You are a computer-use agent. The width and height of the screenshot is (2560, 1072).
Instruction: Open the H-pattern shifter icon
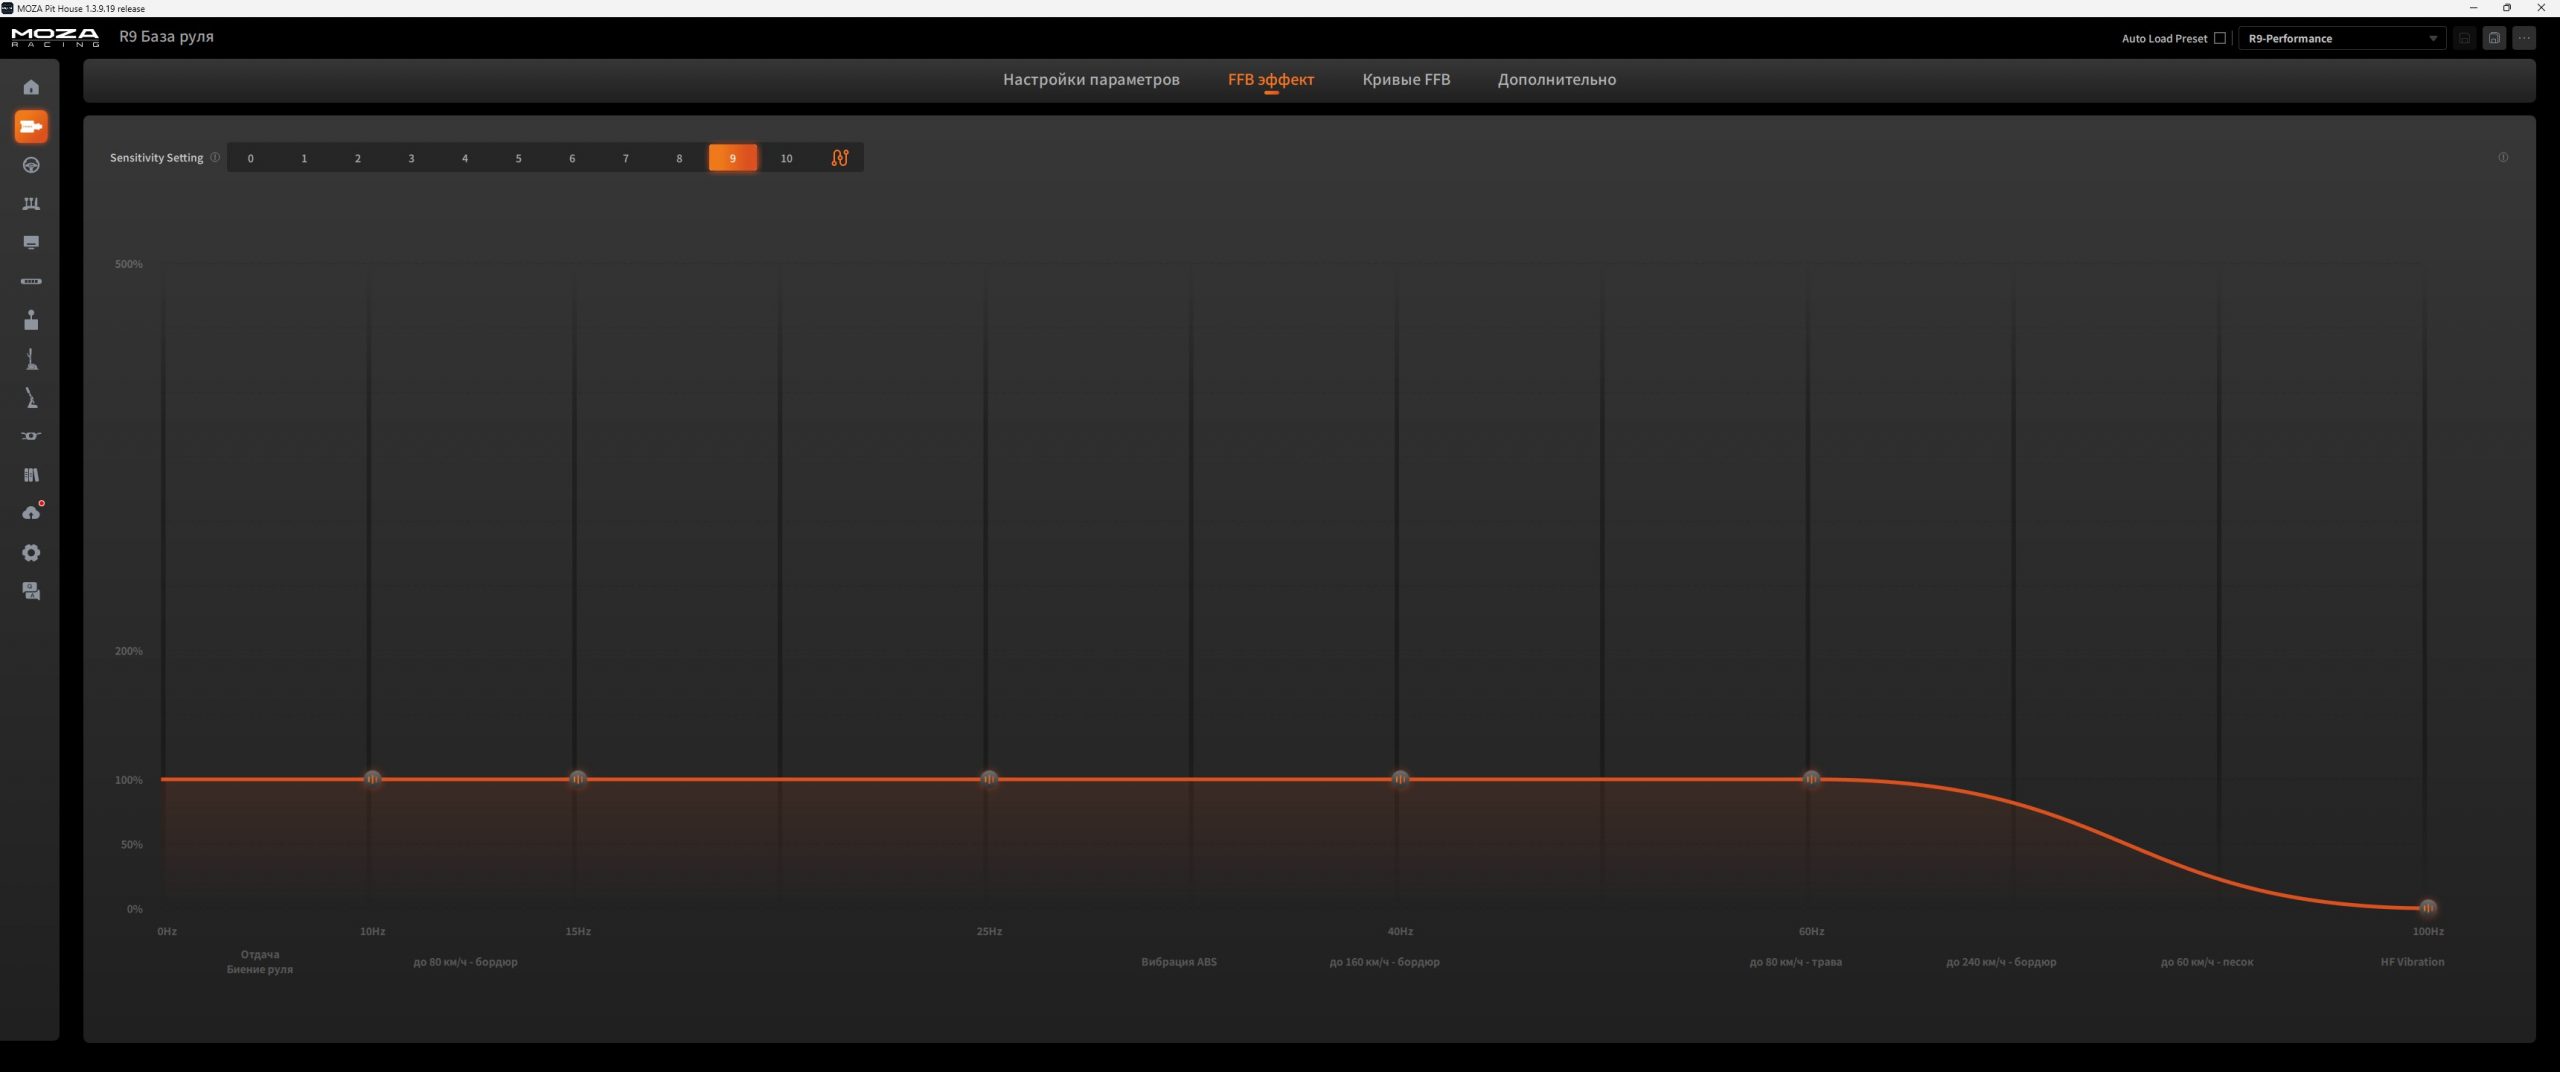[31, 359]
